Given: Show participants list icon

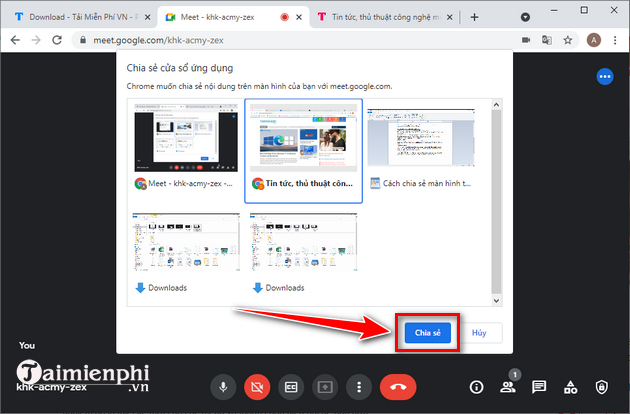Looking at the screenshot, I should 507,387.
